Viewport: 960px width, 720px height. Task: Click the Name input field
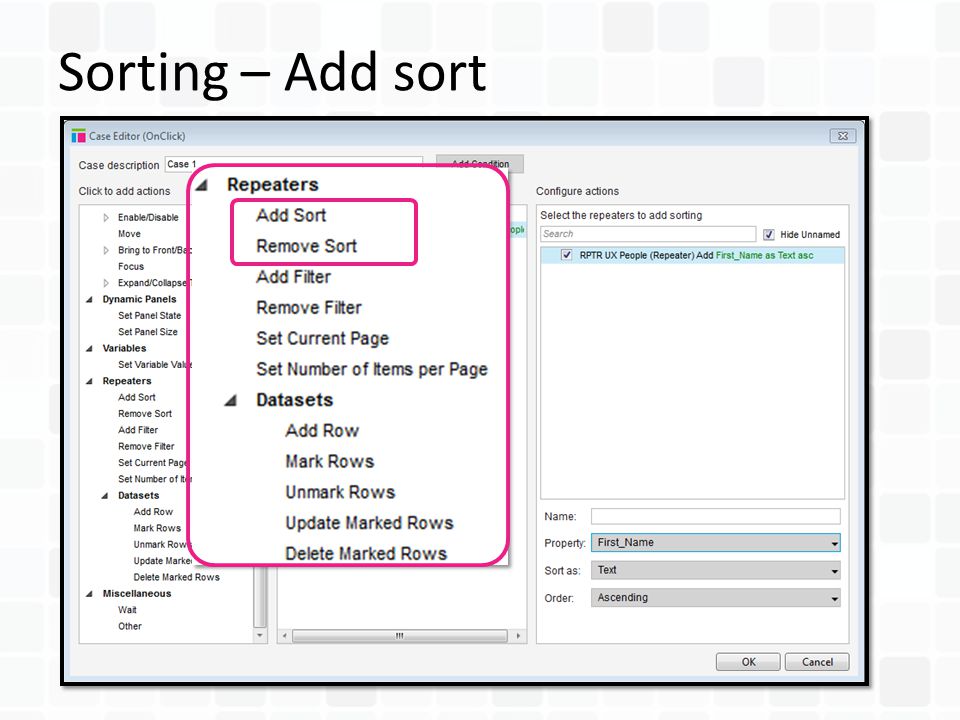[716, 516]
